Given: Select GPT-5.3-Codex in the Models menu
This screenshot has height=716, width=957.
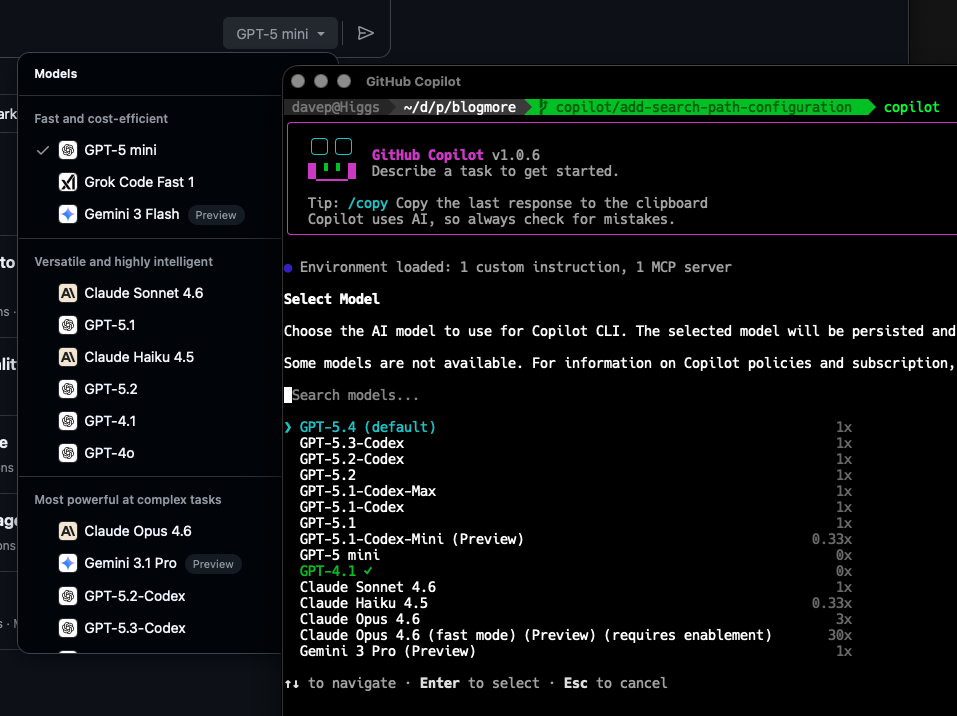Looking at the screenshot, I should click(135, 628).
